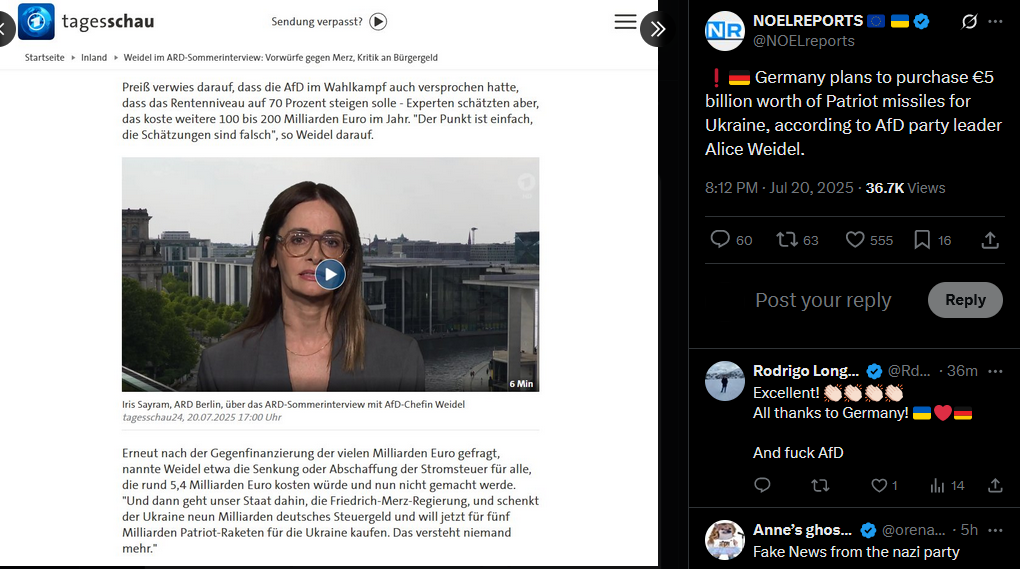The width and height of the screenshot is (1020, 569).
Task: Click 'tagesschau24, 20.07.2025 17:00 Uhr' text
Action: tap(202, 417)
